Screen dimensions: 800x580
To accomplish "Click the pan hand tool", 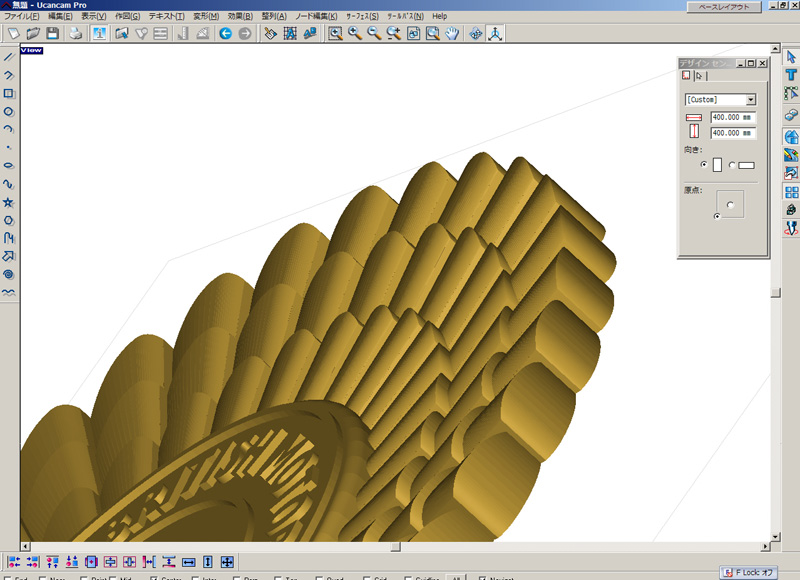I will (x=452, y=33).
